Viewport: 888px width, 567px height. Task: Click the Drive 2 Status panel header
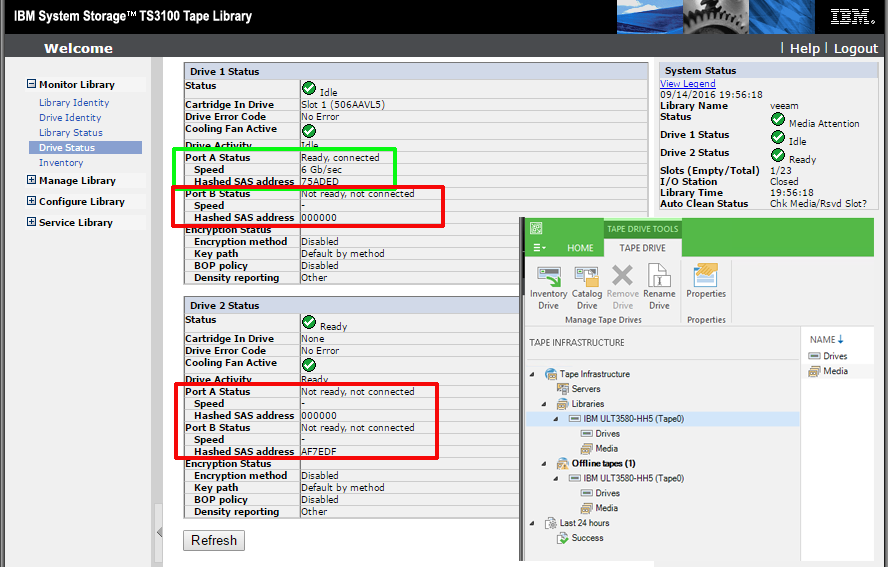(x=352, y=305)
